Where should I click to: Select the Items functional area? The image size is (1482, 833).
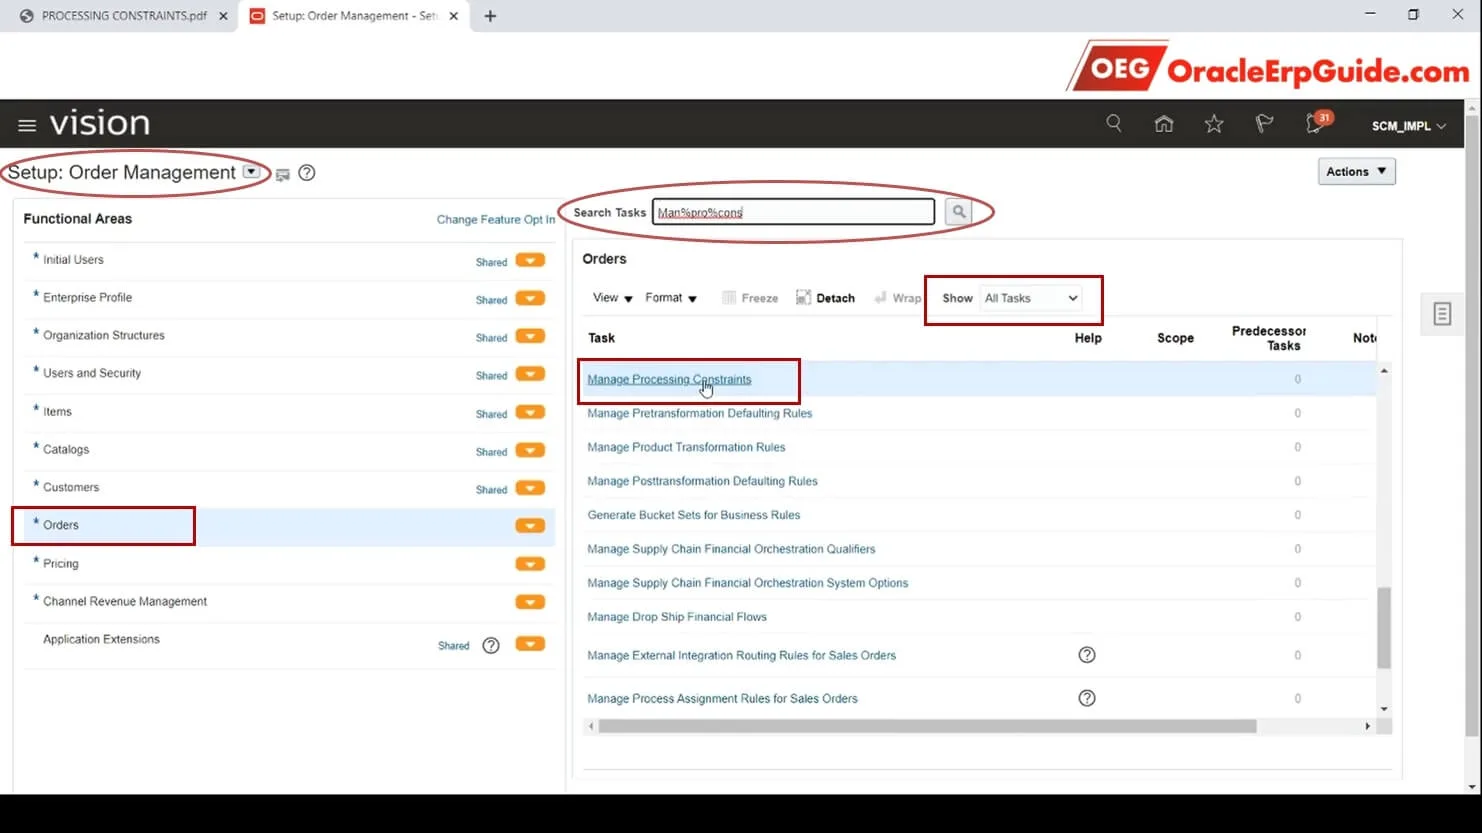(x=57, y=412)
